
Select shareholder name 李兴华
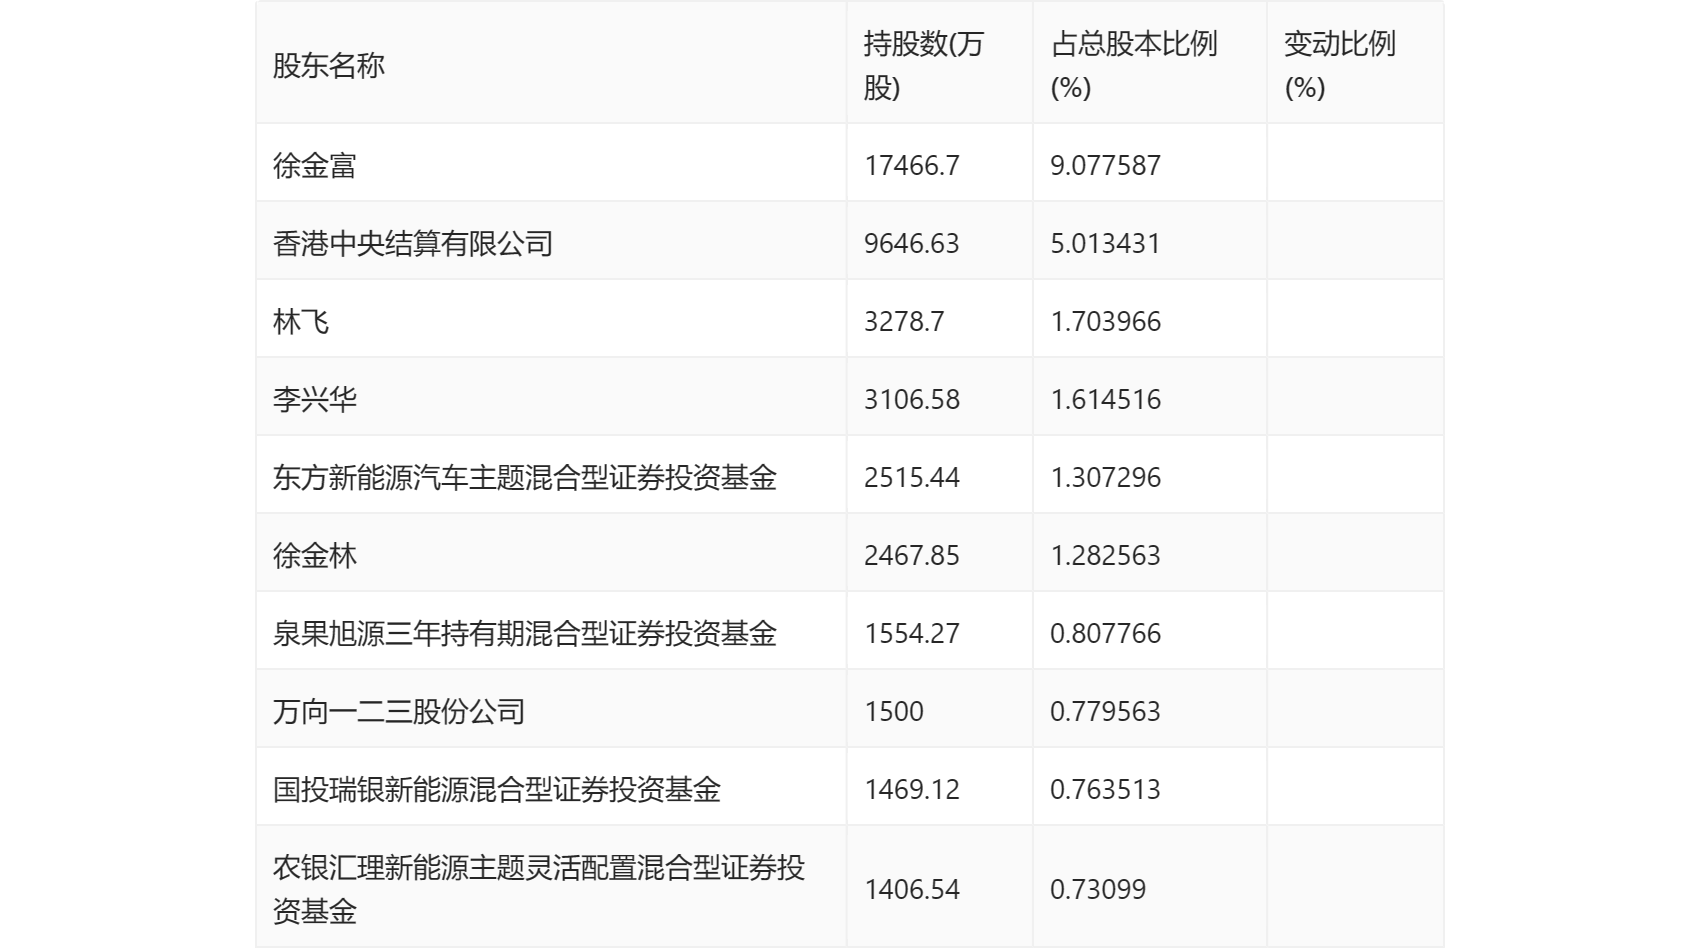pos(315,399)
